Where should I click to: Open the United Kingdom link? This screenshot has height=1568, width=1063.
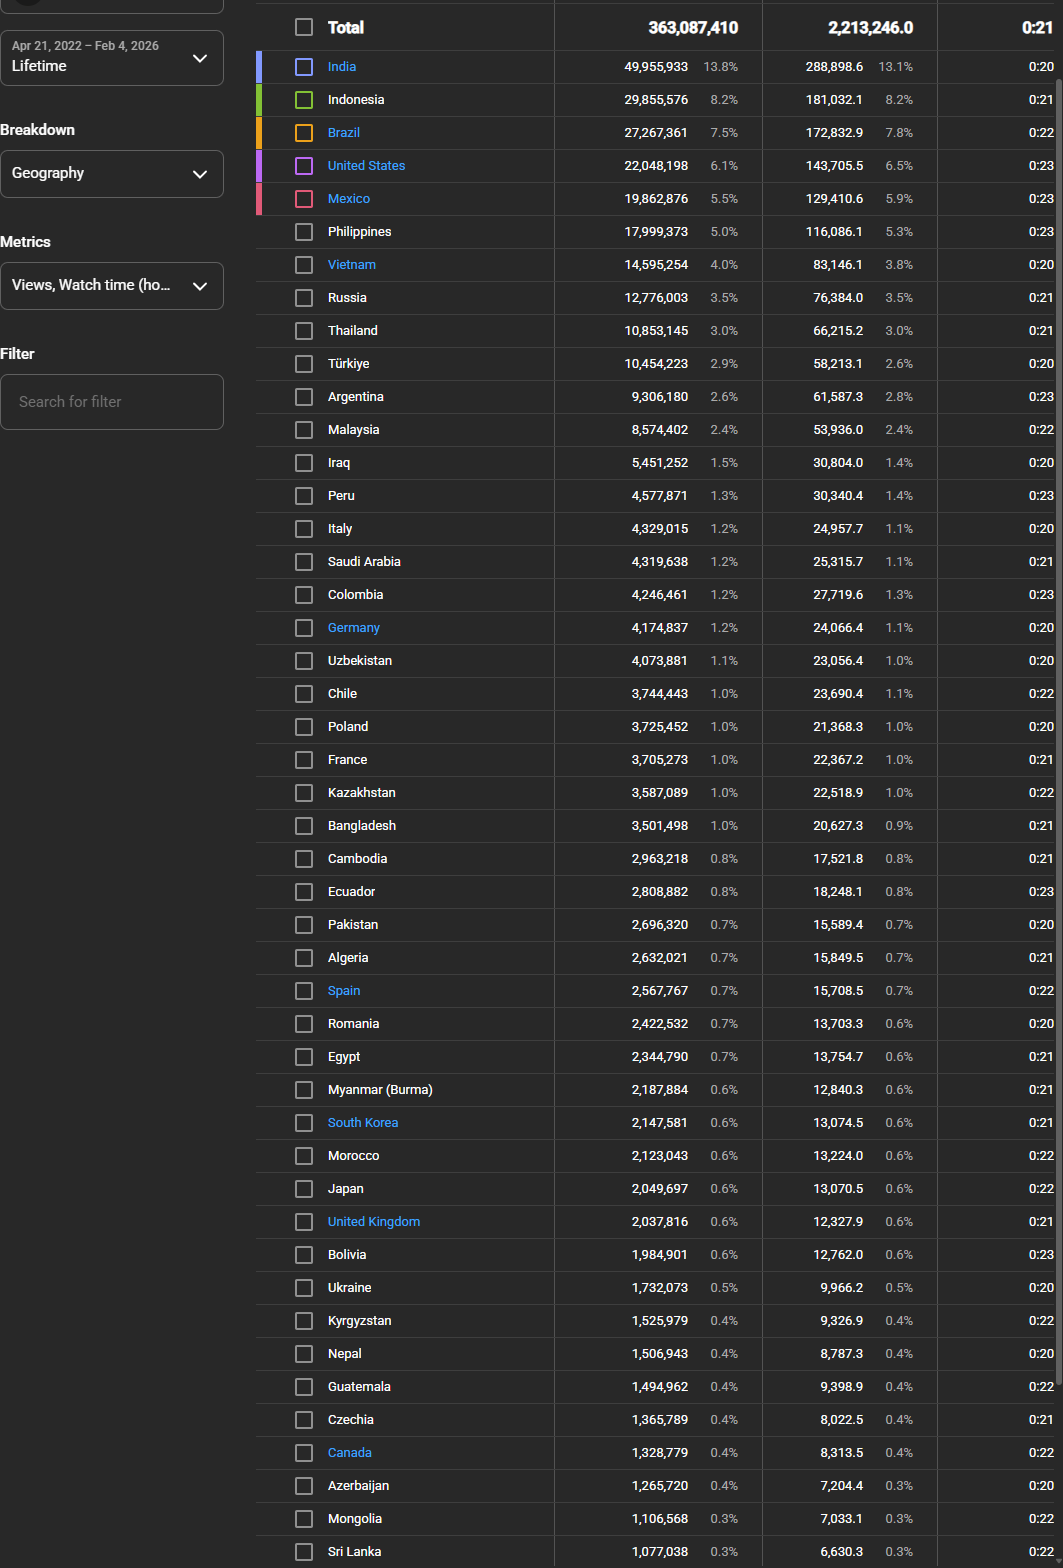click(x=374, y=1222)
